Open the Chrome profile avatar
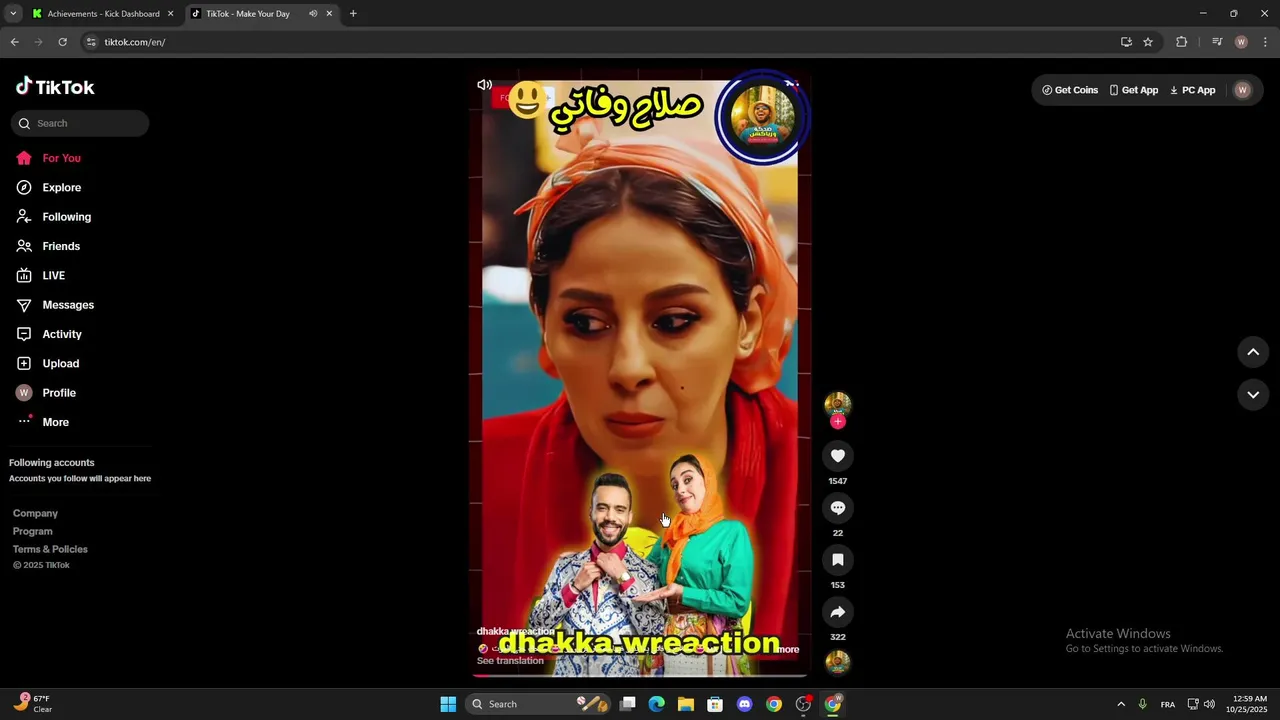The height and width of the screenshot is (720, 1280). [x=1241, y=42]
